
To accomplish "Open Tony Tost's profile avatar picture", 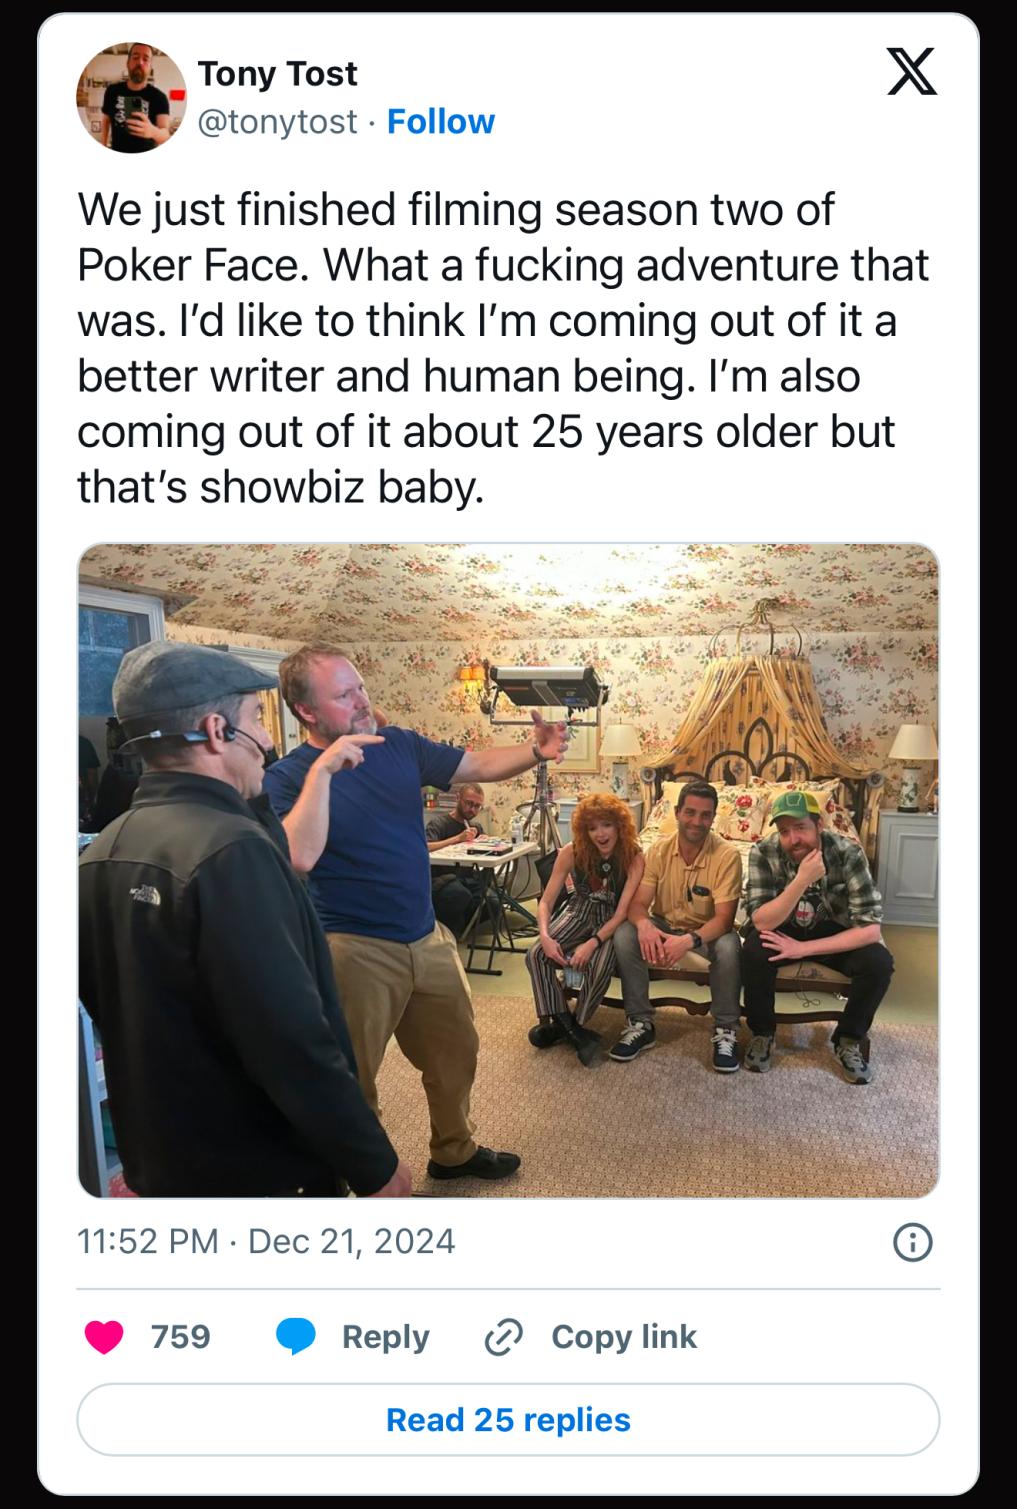I will click(x=131, y=98).
